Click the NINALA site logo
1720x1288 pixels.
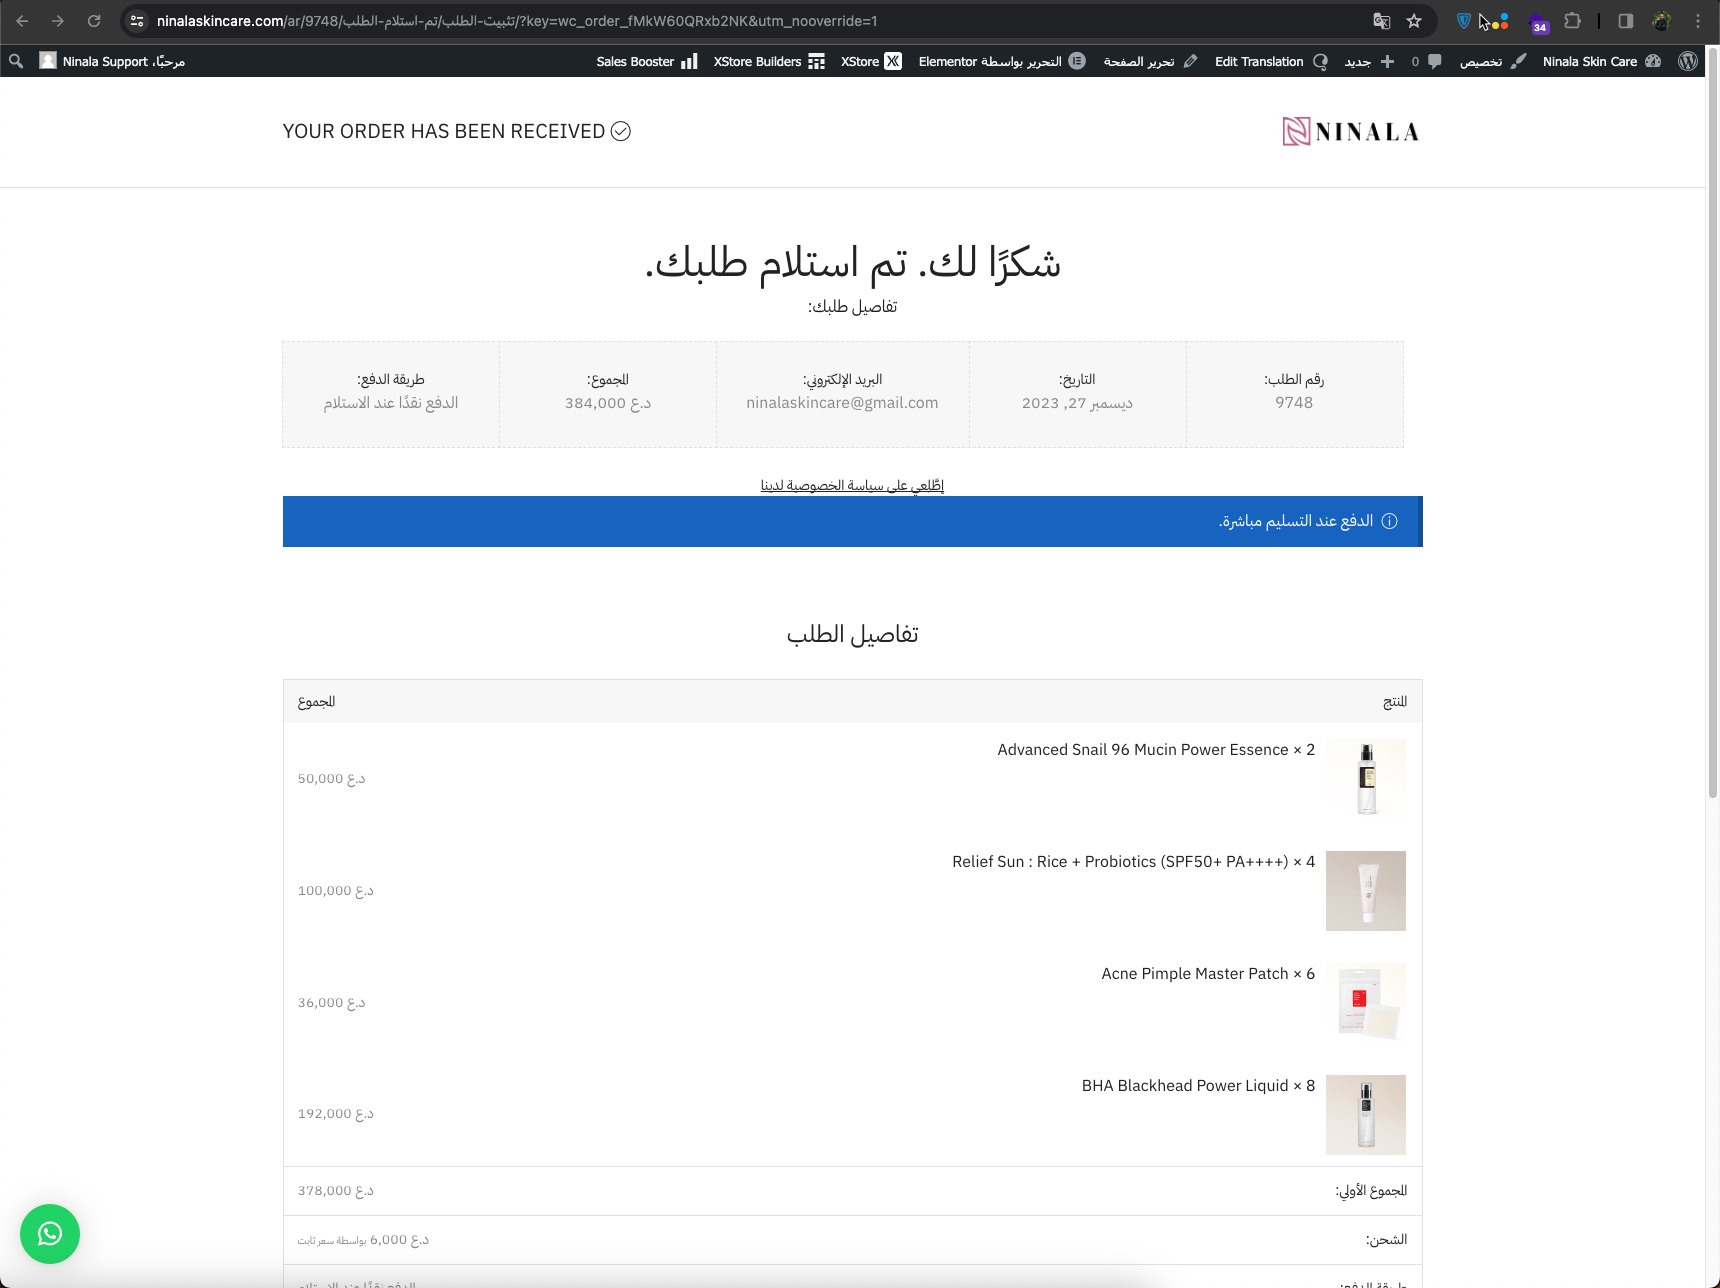point(1351,132)
